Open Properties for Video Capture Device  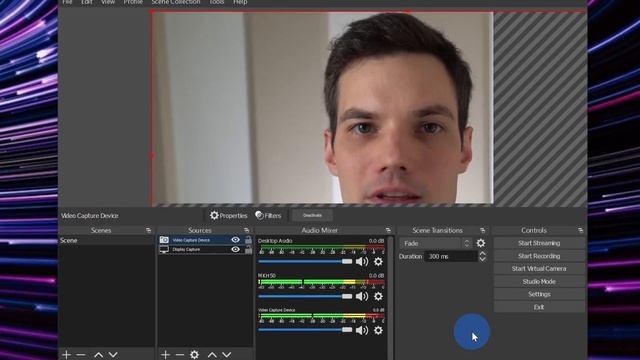tap(229, 216)
